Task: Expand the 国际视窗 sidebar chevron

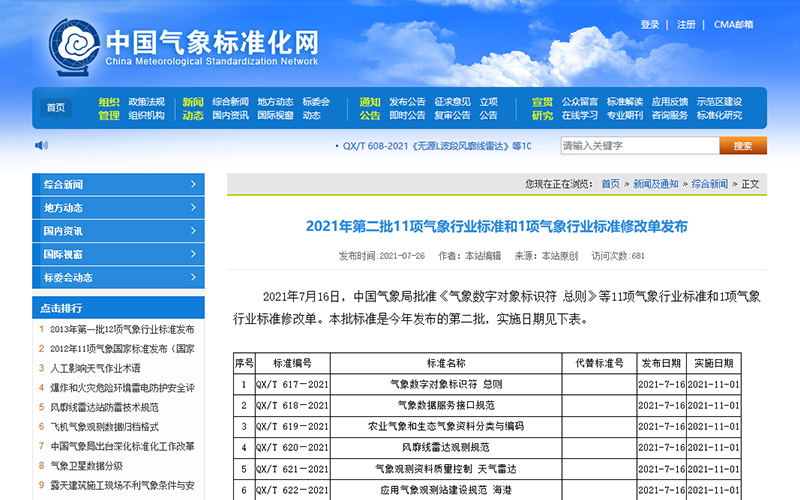Action: pos(193,254)
